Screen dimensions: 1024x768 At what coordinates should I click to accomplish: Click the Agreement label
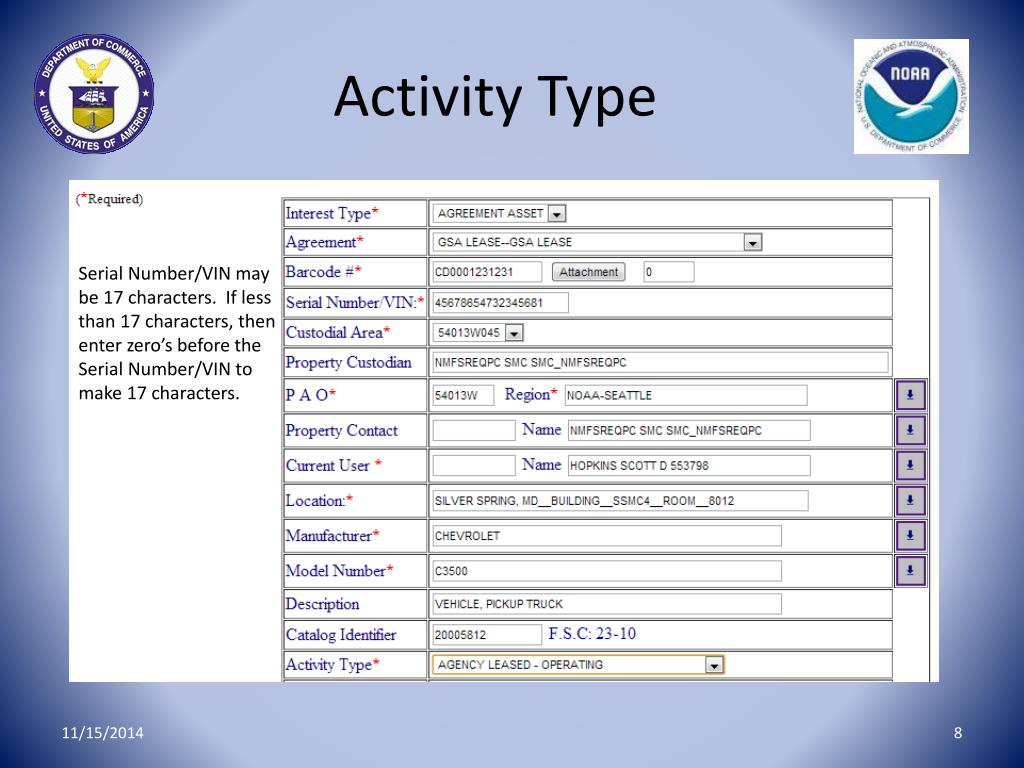pyautogui.click(x=325, y=242)
